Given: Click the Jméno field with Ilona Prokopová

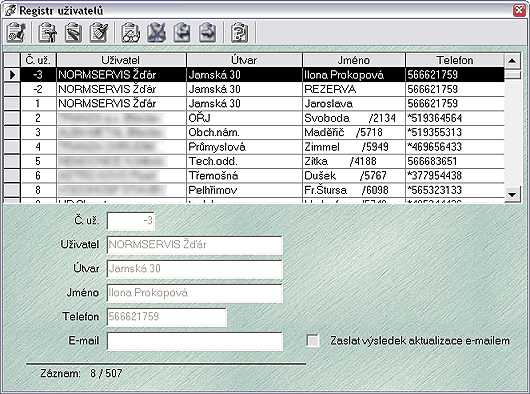Looking at the screenshot, I should 194,293.
